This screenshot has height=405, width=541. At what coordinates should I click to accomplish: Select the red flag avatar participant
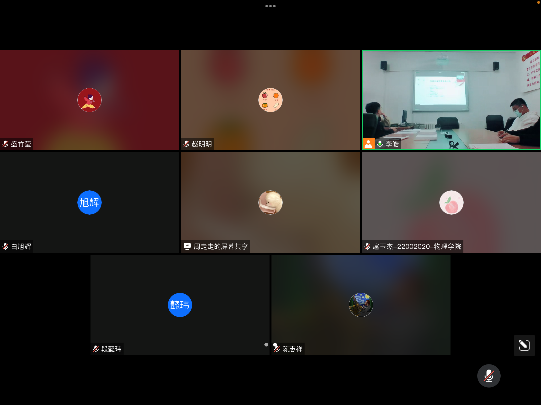89,100
